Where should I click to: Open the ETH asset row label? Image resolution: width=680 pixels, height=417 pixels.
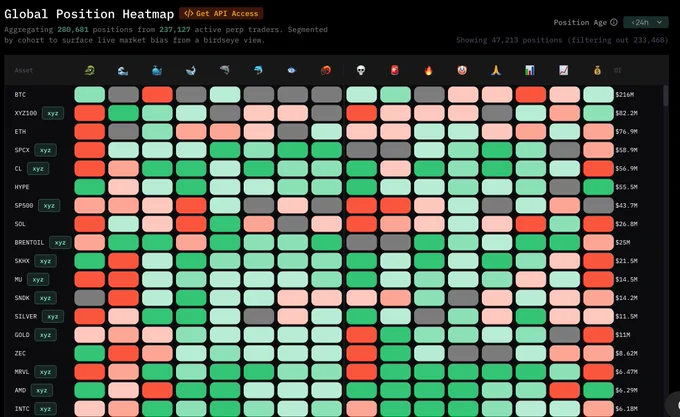click(x=20, y=131)
